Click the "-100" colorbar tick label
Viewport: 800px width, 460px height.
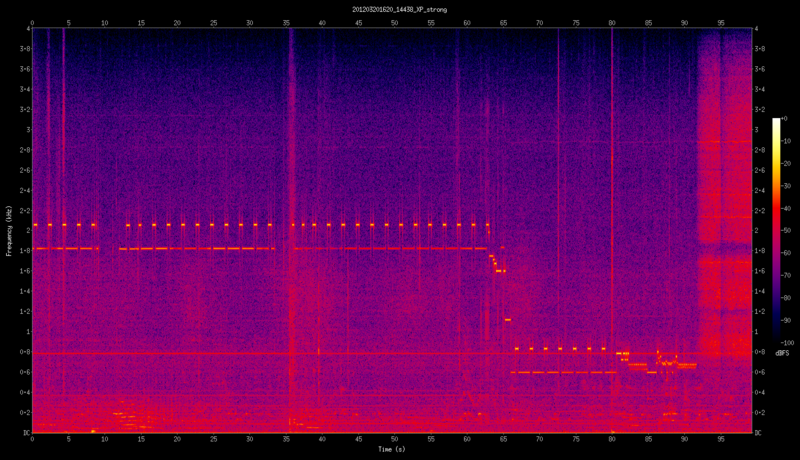(x=787, y=343)
